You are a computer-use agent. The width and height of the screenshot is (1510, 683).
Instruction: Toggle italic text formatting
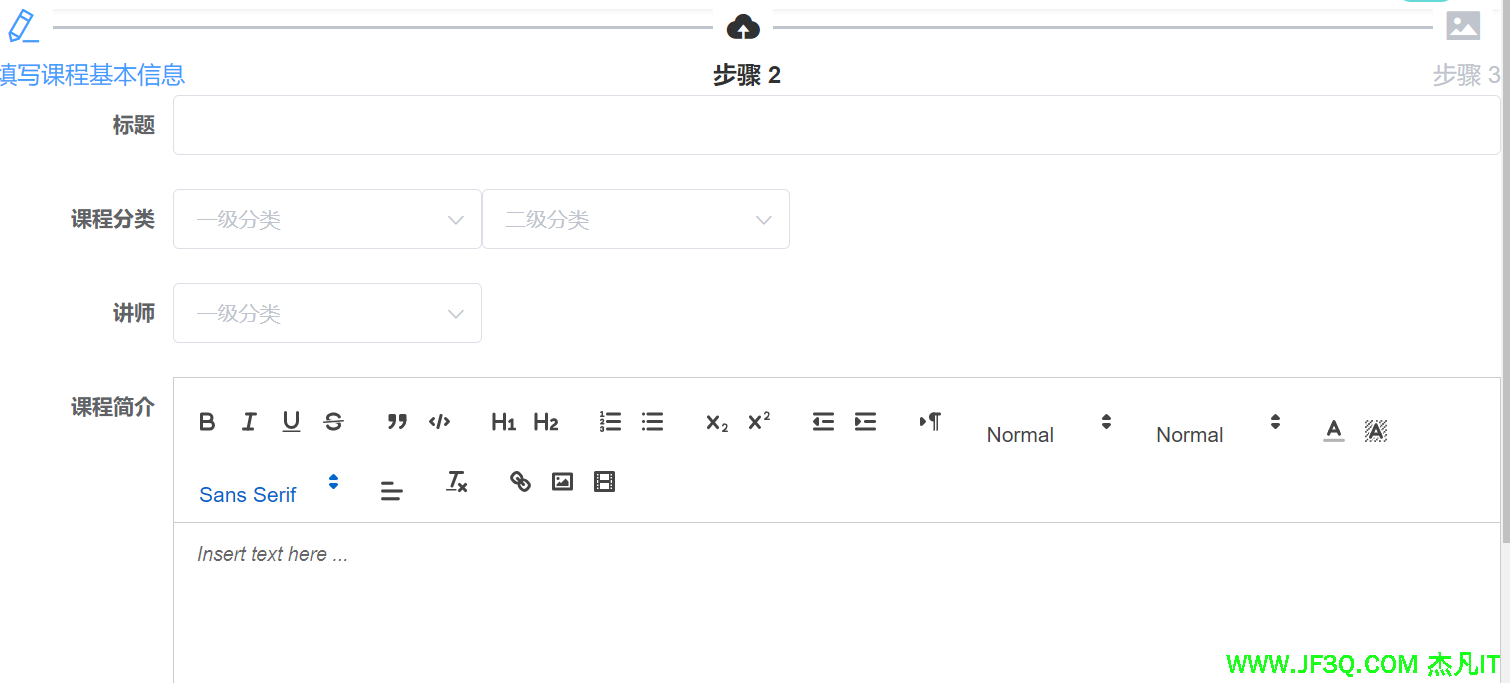249,422
